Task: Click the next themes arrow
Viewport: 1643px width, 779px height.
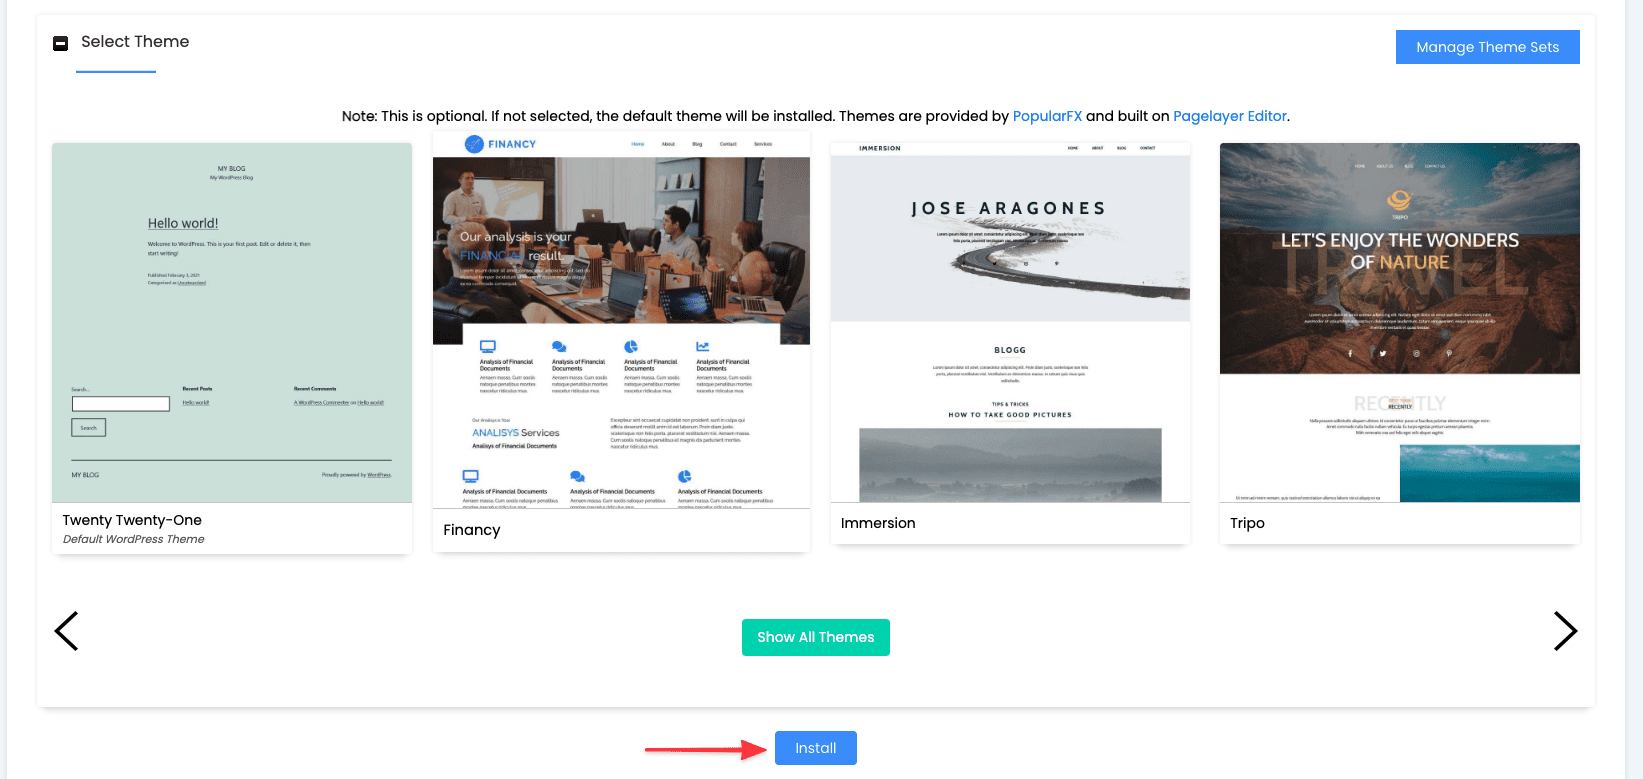Action: [1565, 631]
